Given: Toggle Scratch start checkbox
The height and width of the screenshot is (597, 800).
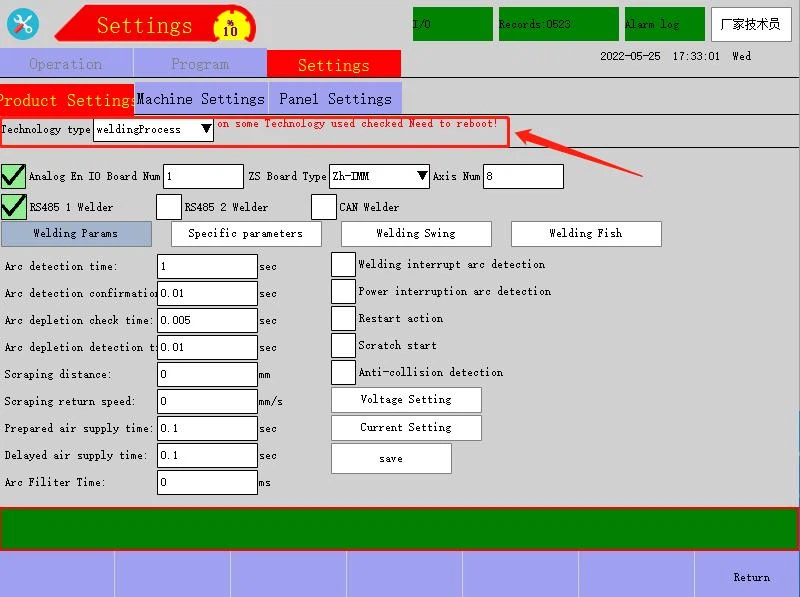Looking at the screenshot, I should [343, 345].
